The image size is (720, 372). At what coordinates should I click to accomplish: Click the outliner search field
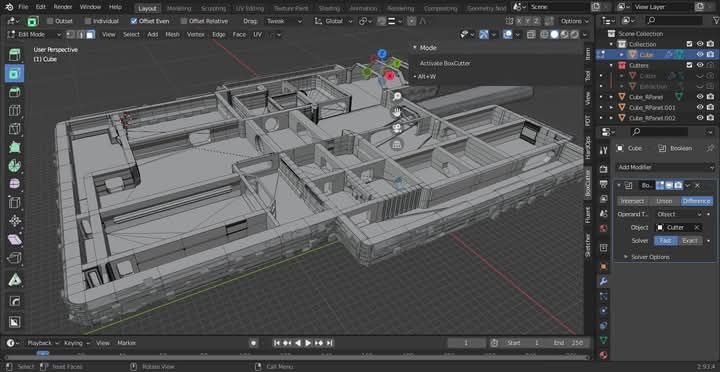click(674, 21)
